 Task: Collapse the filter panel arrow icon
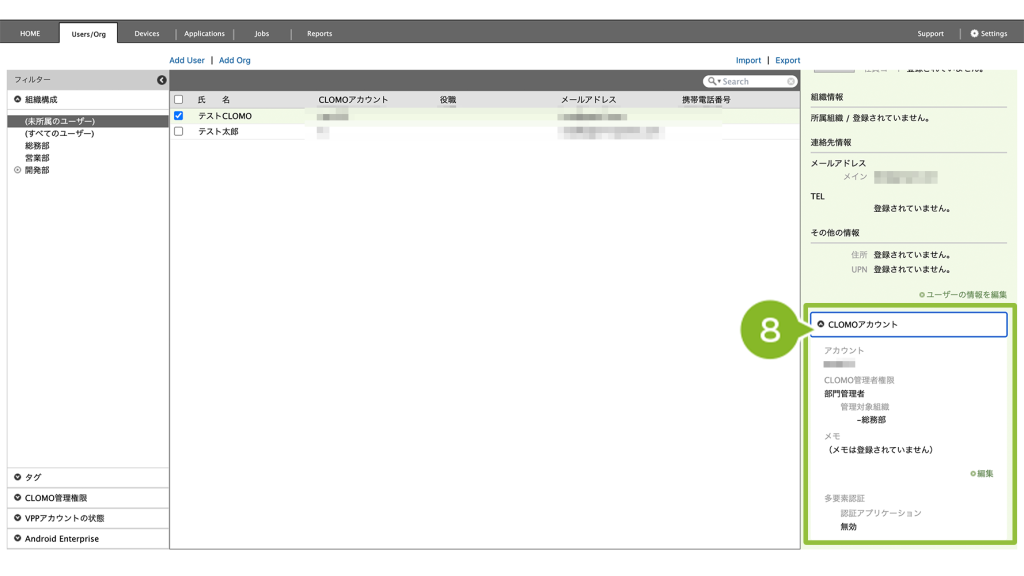point(161,80)
